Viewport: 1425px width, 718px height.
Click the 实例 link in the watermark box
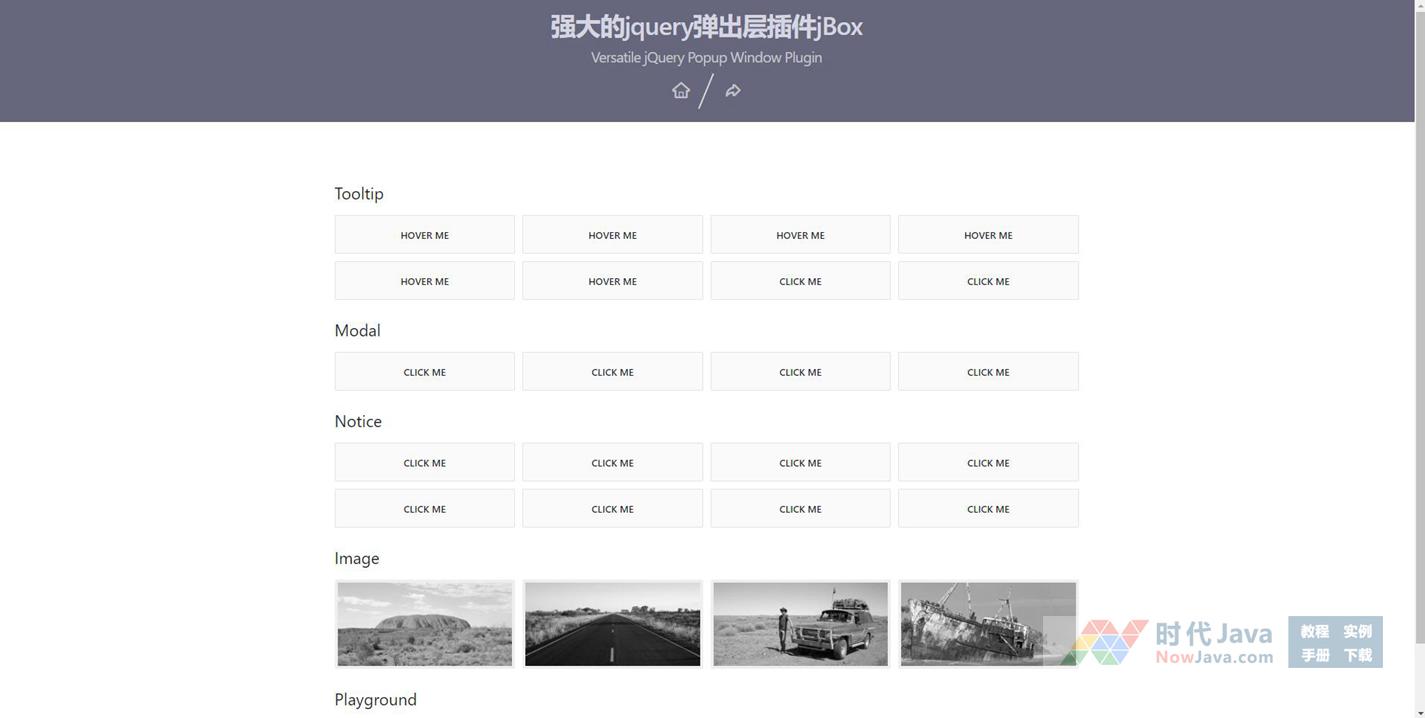(x=1357, y=632)
